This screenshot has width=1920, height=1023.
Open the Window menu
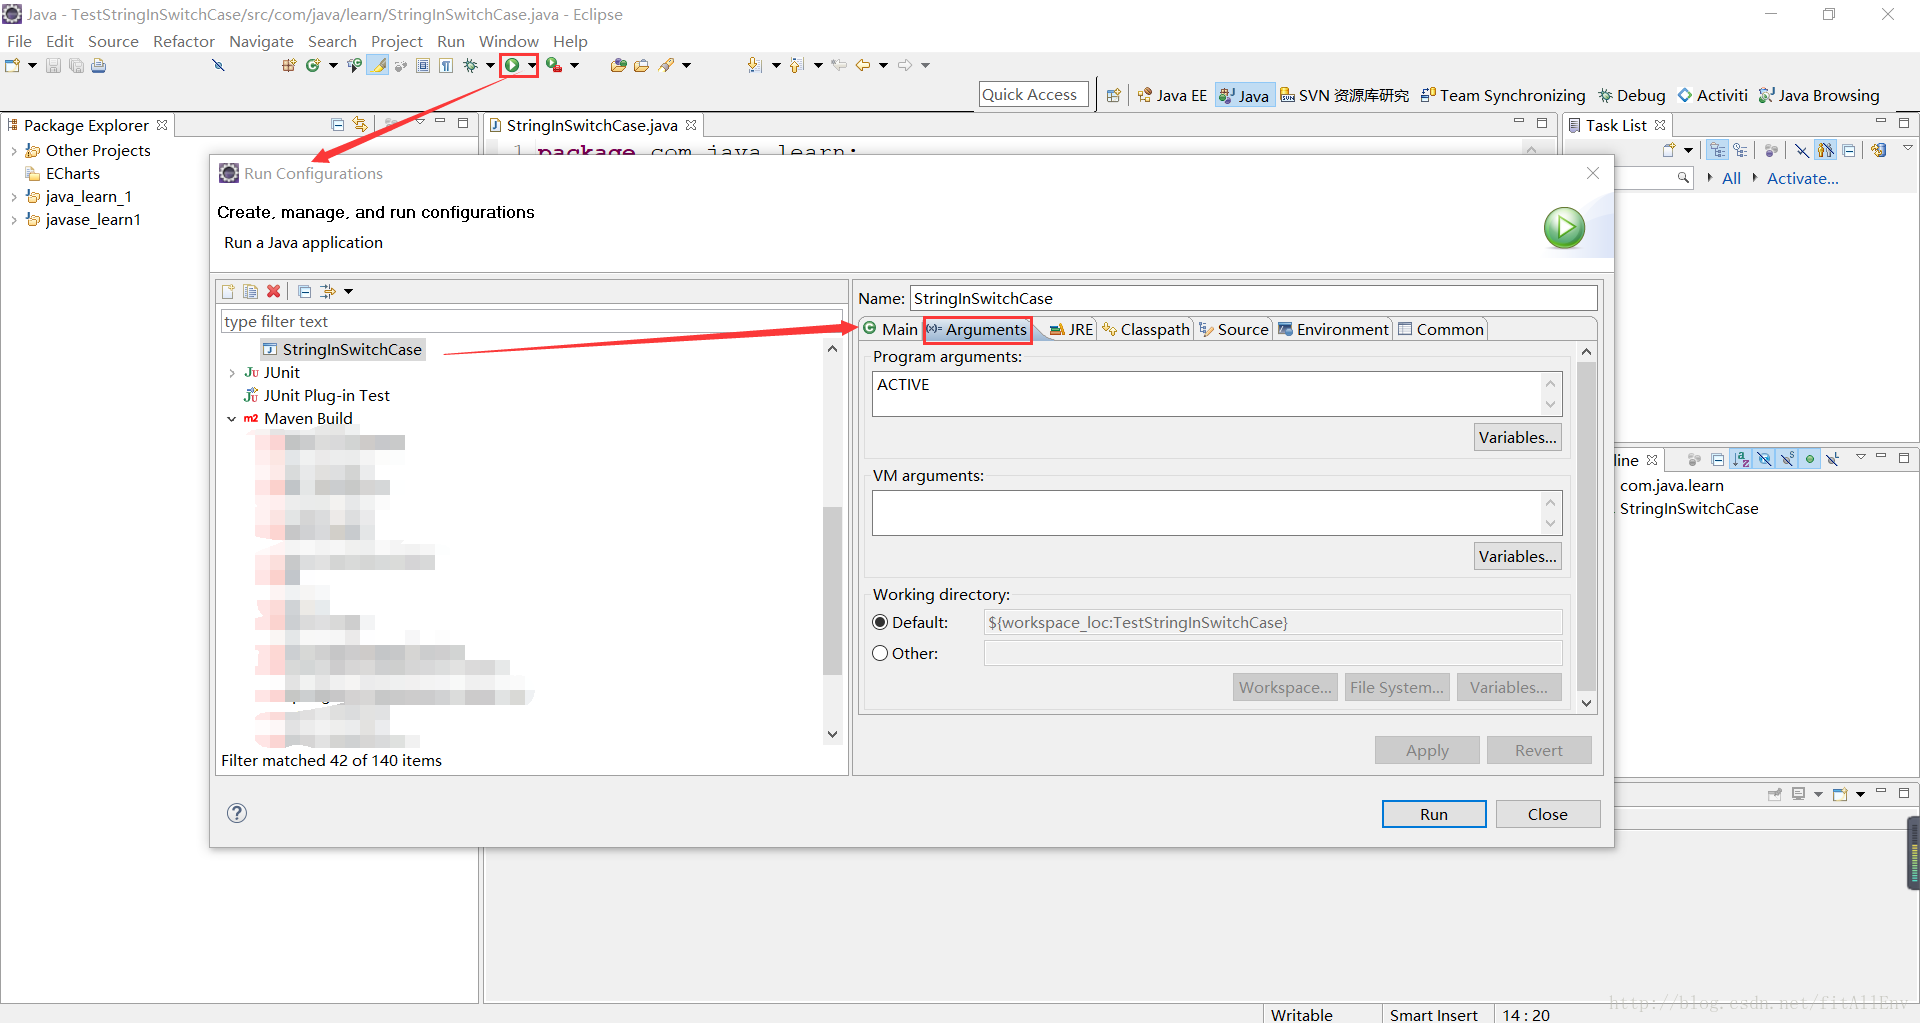[508, 41]
